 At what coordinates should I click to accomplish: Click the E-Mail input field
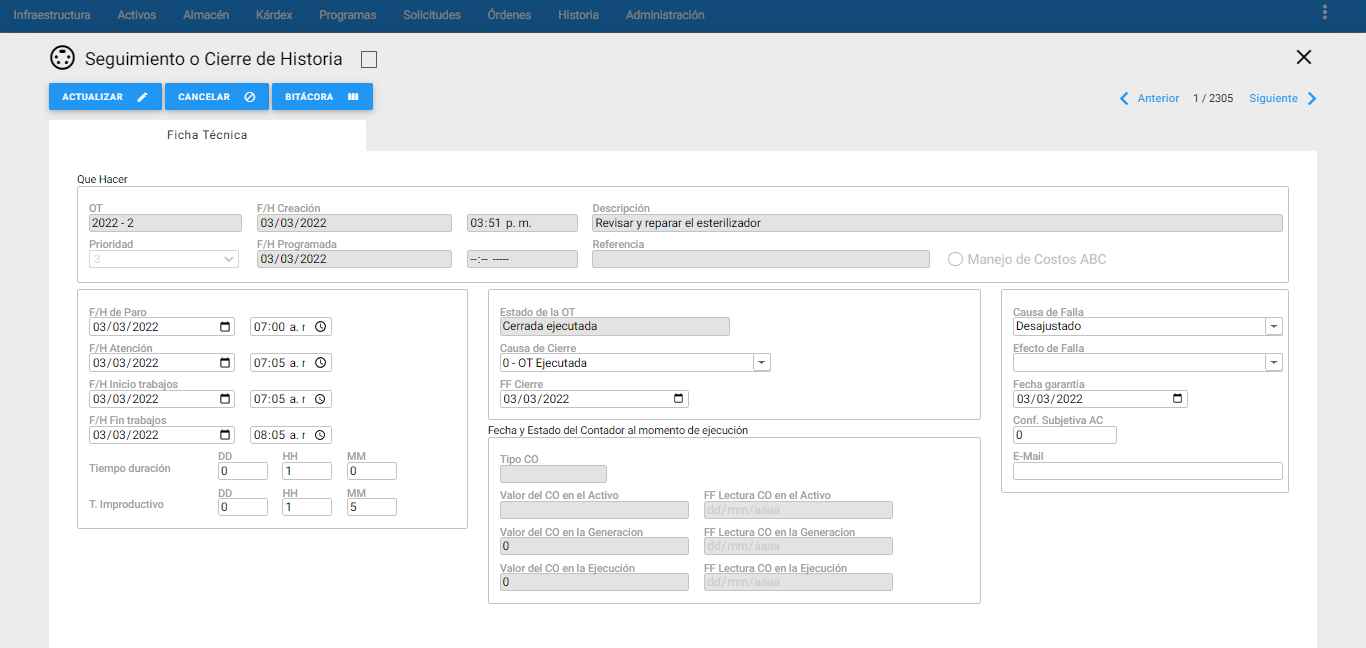1147,471
